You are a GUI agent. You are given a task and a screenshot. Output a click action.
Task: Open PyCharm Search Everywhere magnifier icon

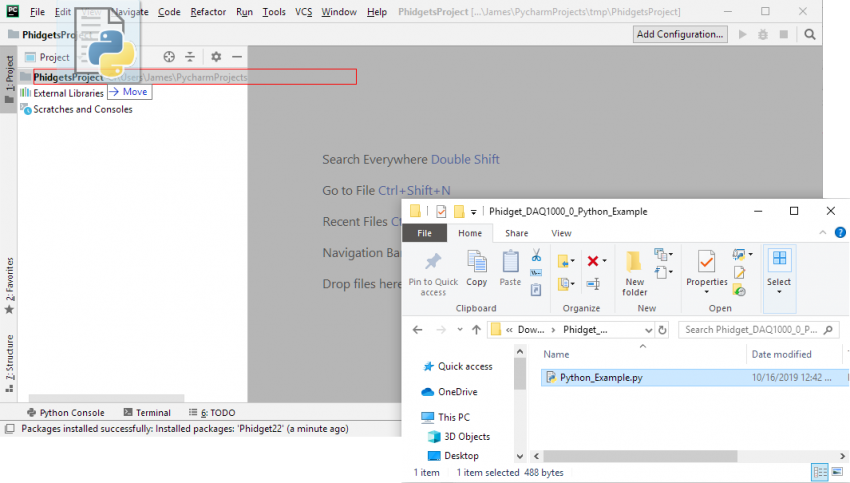(810, 34)
